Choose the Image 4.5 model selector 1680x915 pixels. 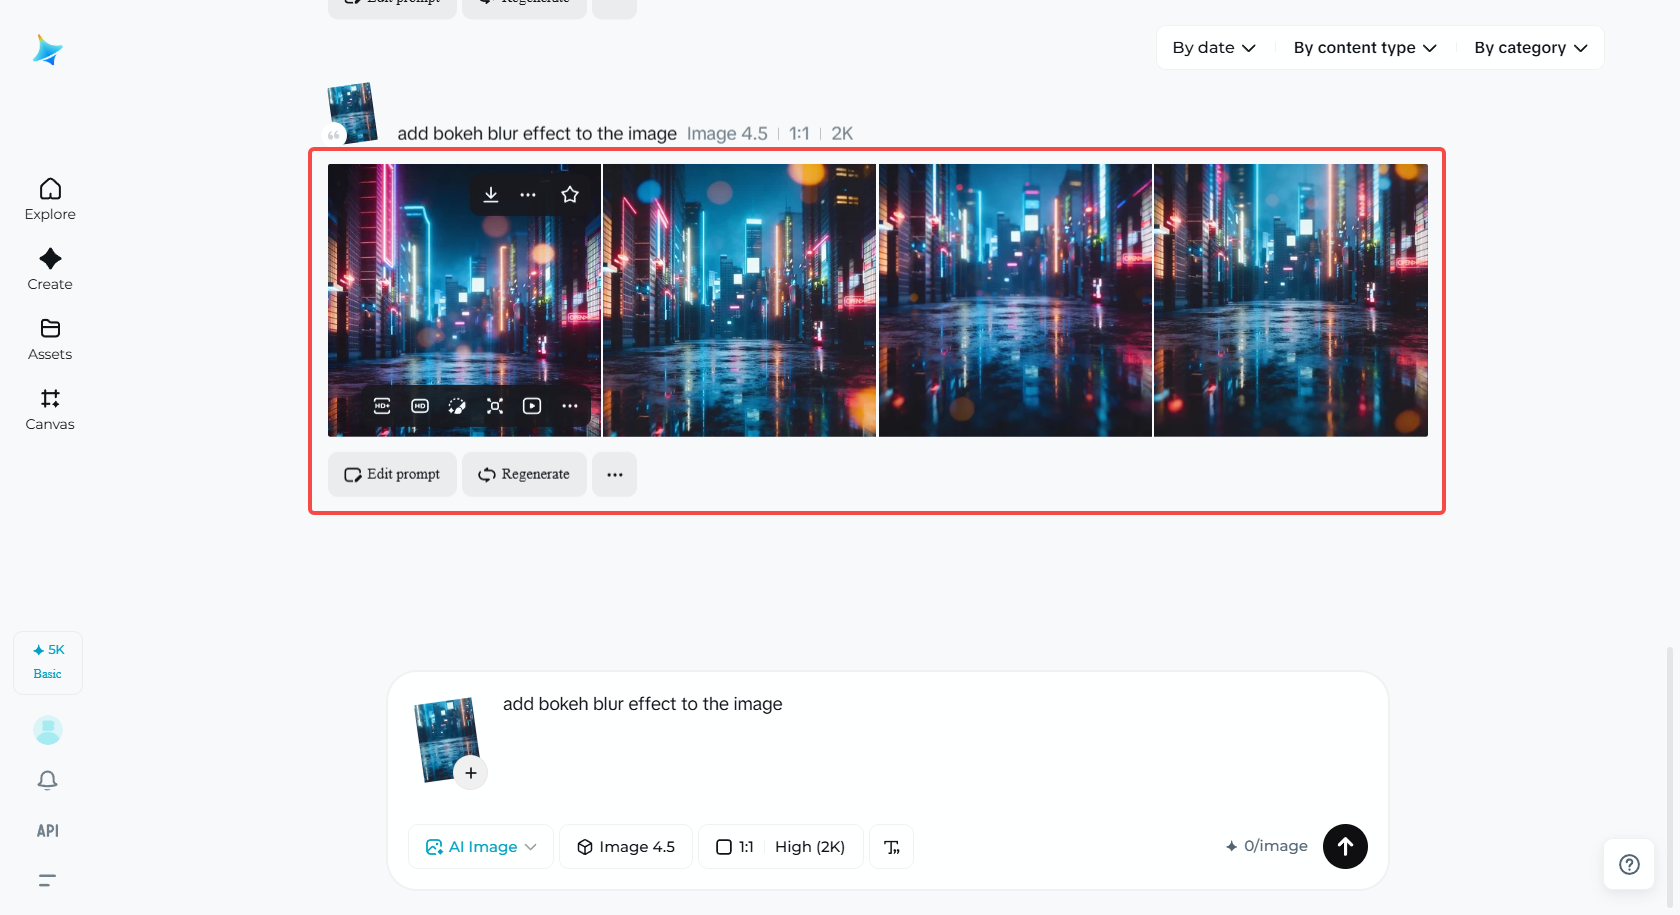click(626, 847)
